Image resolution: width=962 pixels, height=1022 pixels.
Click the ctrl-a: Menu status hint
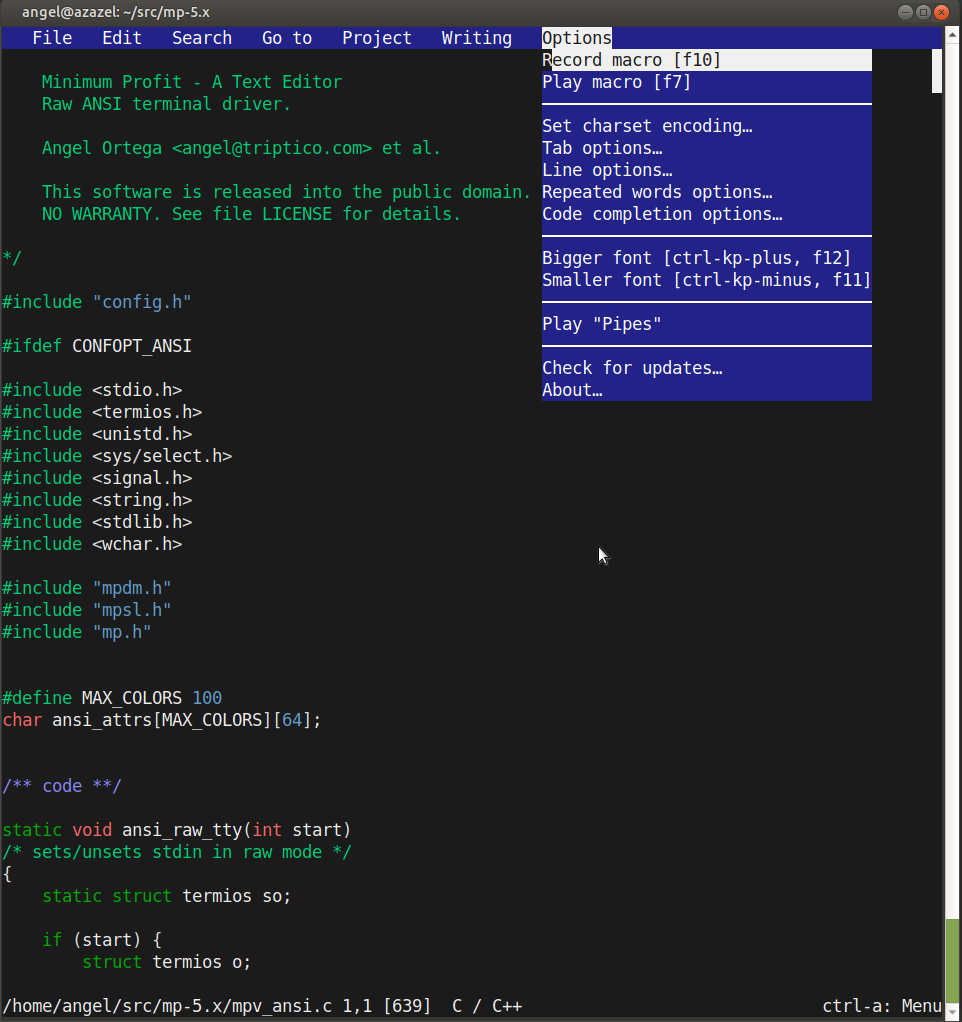882,1006
